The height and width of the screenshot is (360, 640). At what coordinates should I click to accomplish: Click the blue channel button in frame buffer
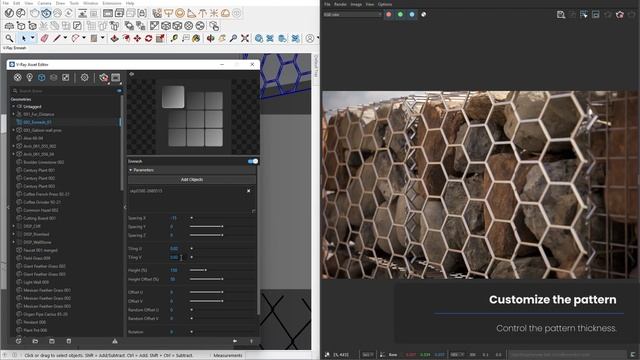click(x=412, y=14)
